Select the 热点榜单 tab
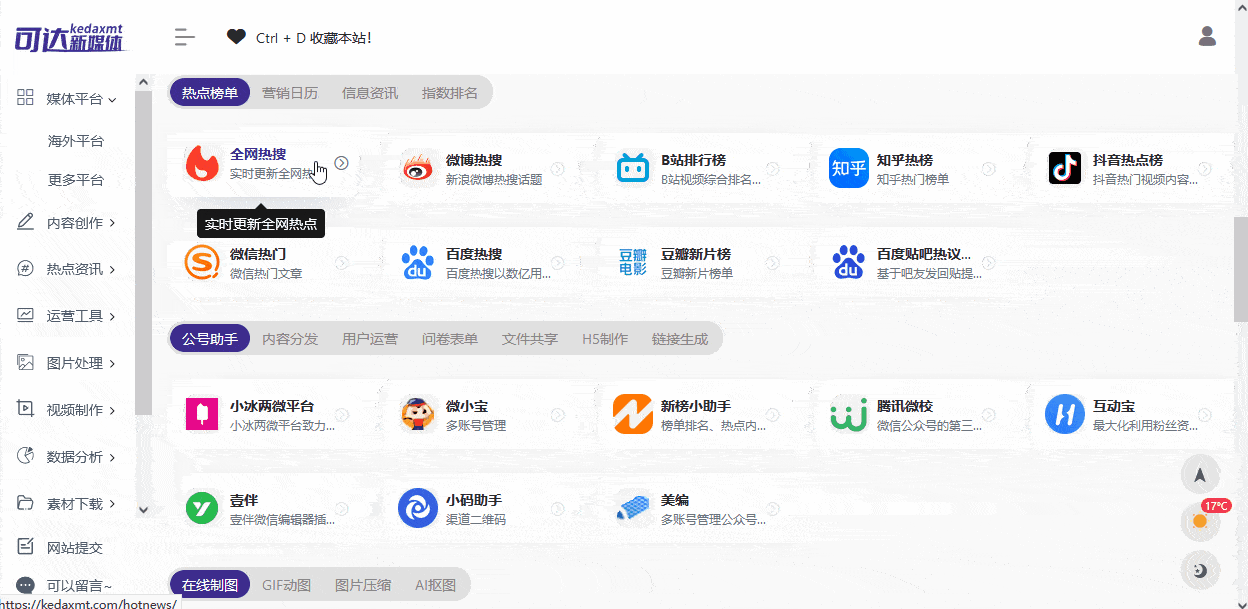The height and width of the screenshot is (609, 1248). 210,93
